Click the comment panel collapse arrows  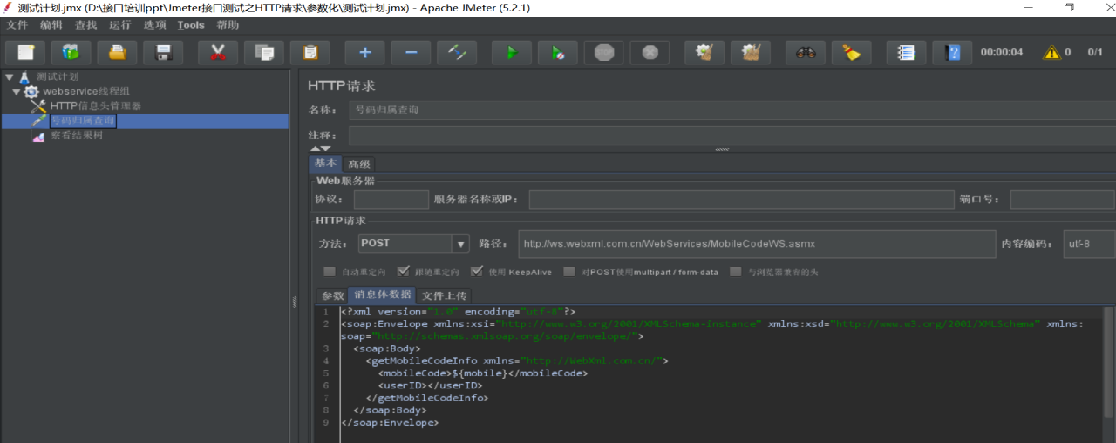320,149
